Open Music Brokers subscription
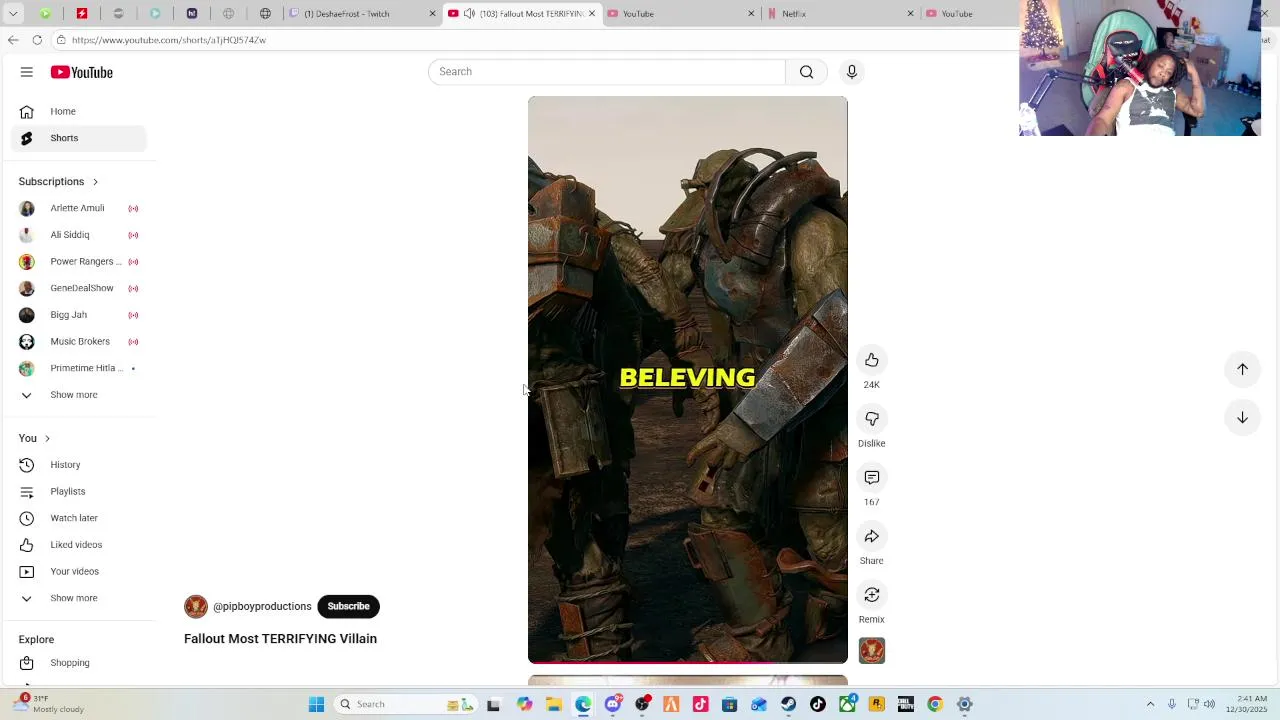This screenshot has height=720, width=1280. (x=79, y=342)
